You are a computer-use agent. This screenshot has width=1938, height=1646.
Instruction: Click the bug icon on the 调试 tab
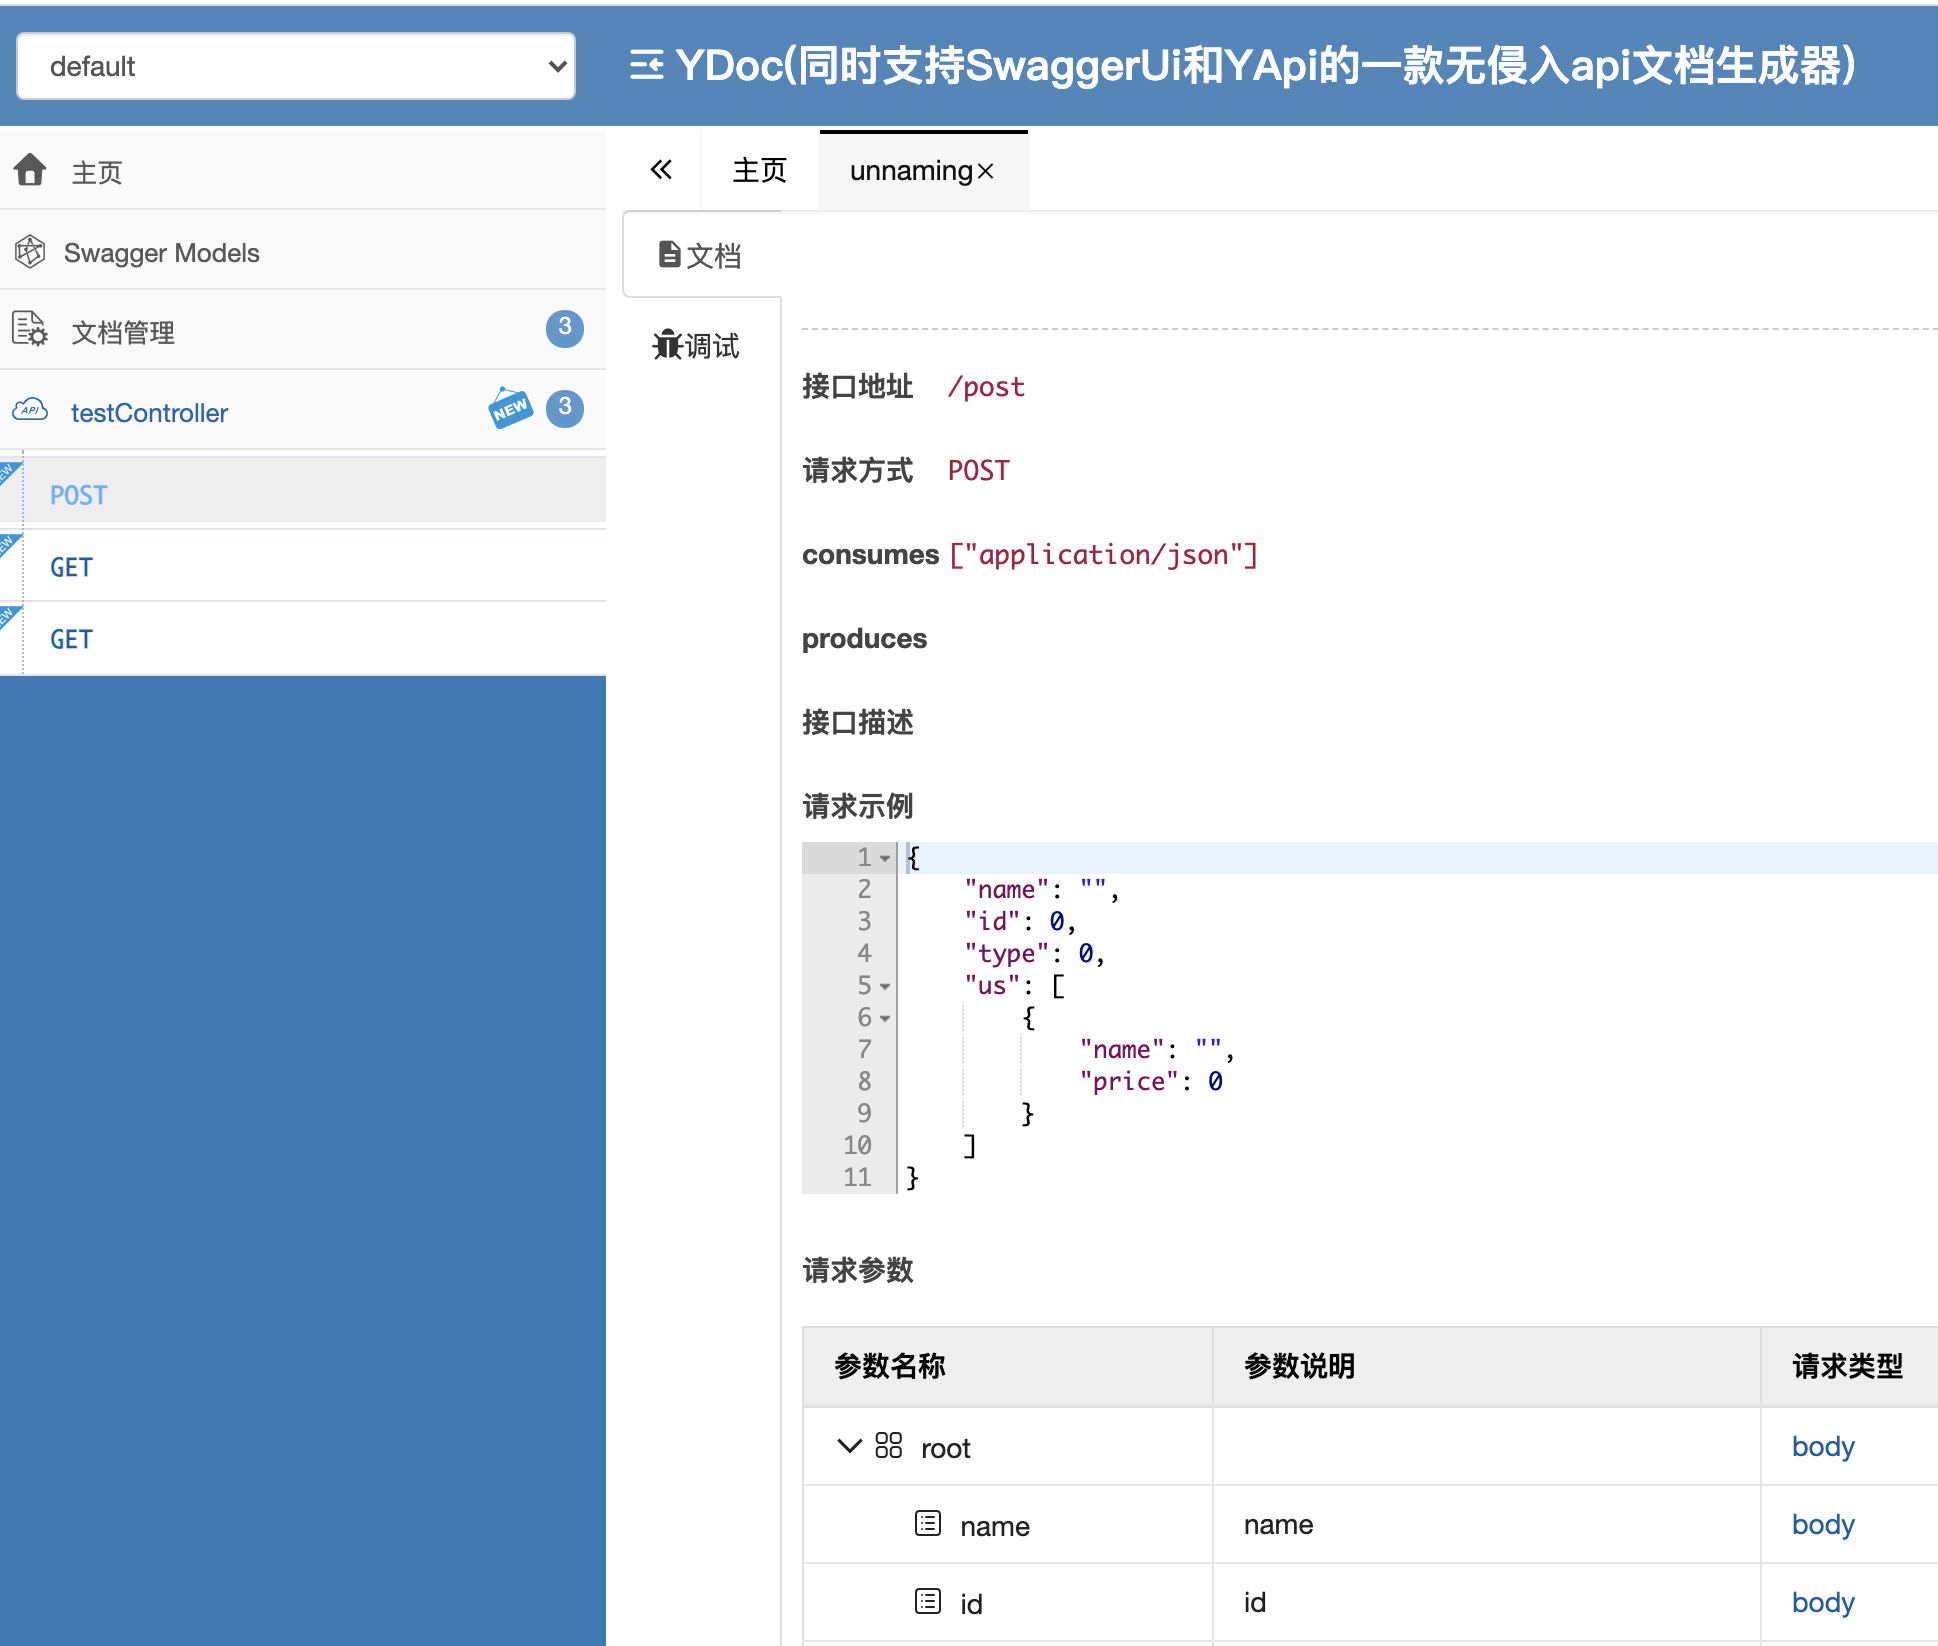pos(667,345)
